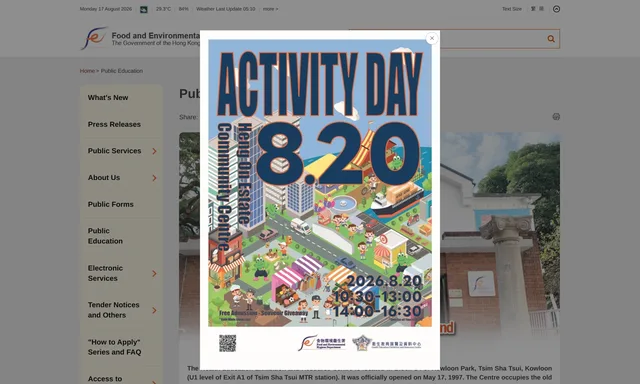The width and height of the screenshot is (640, 384).
Task: Click the printer icon
Action: pyautogui.click(x=556, y=117)
